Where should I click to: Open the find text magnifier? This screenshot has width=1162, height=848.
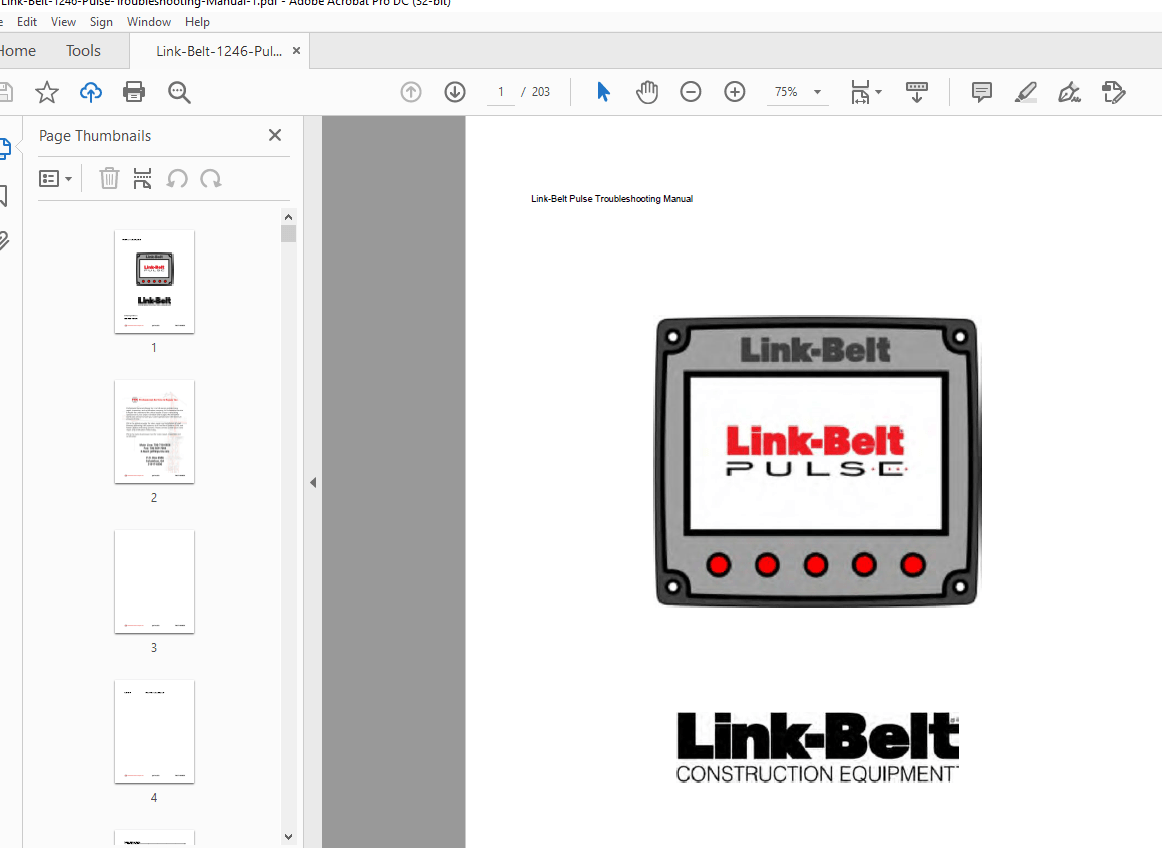click(x=179, y=92)
